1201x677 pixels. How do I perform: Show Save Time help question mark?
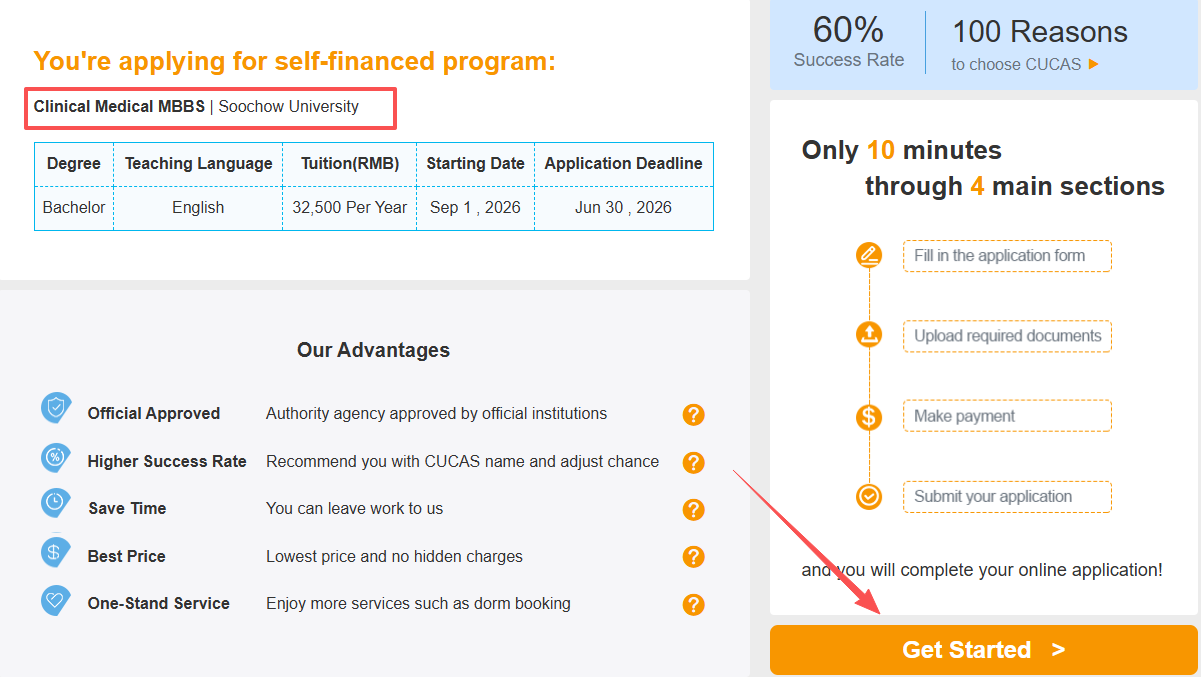pyautogui.click(x=694, y=510)
